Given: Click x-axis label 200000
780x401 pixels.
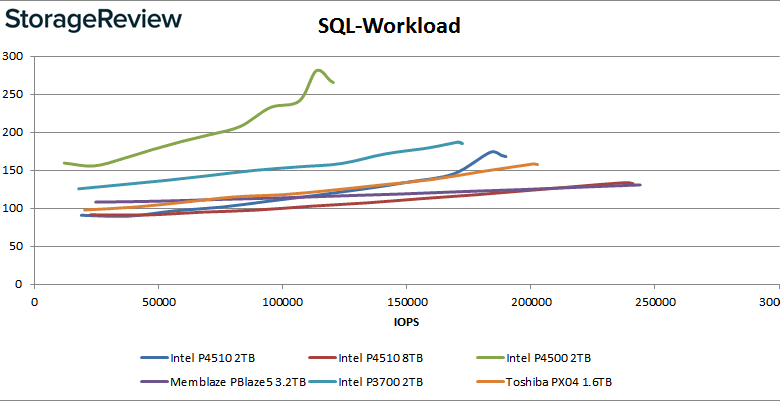Looking at the screenshot, I should pos(530,302).
